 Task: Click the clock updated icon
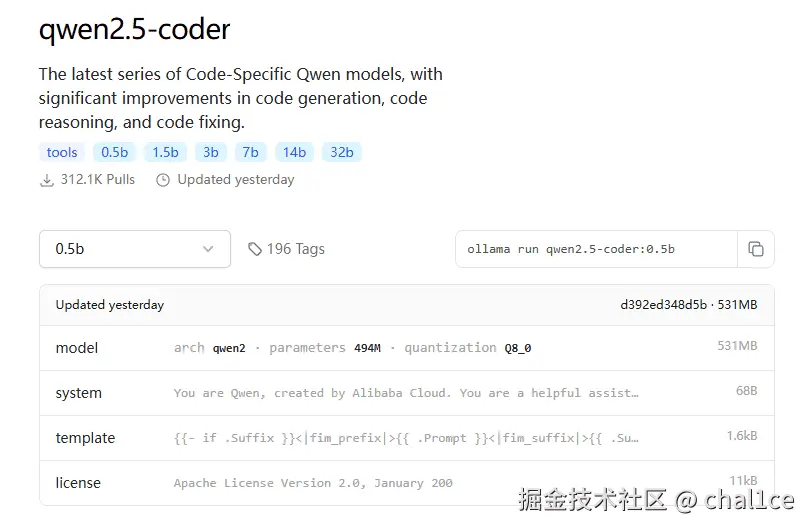click(163, 180)
